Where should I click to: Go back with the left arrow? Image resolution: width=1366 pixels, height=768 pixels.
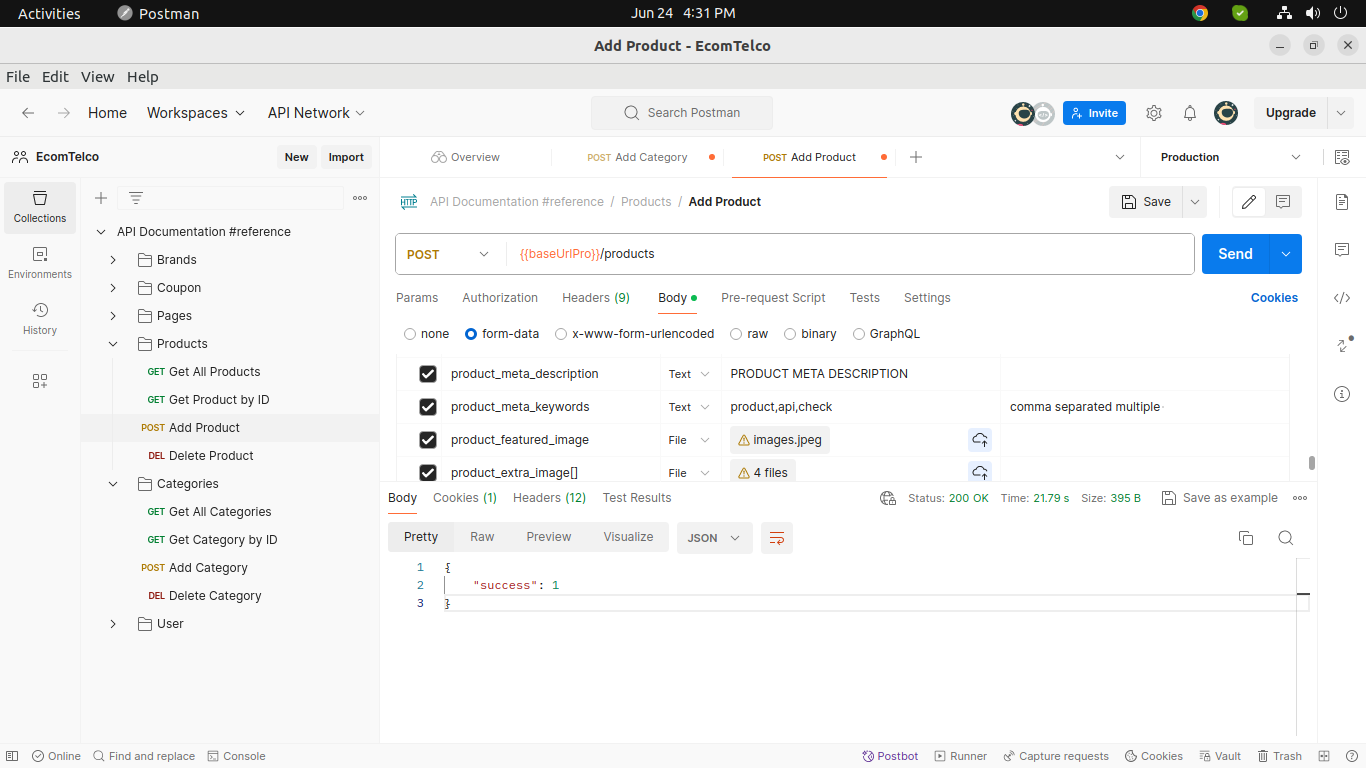[28, 113]
